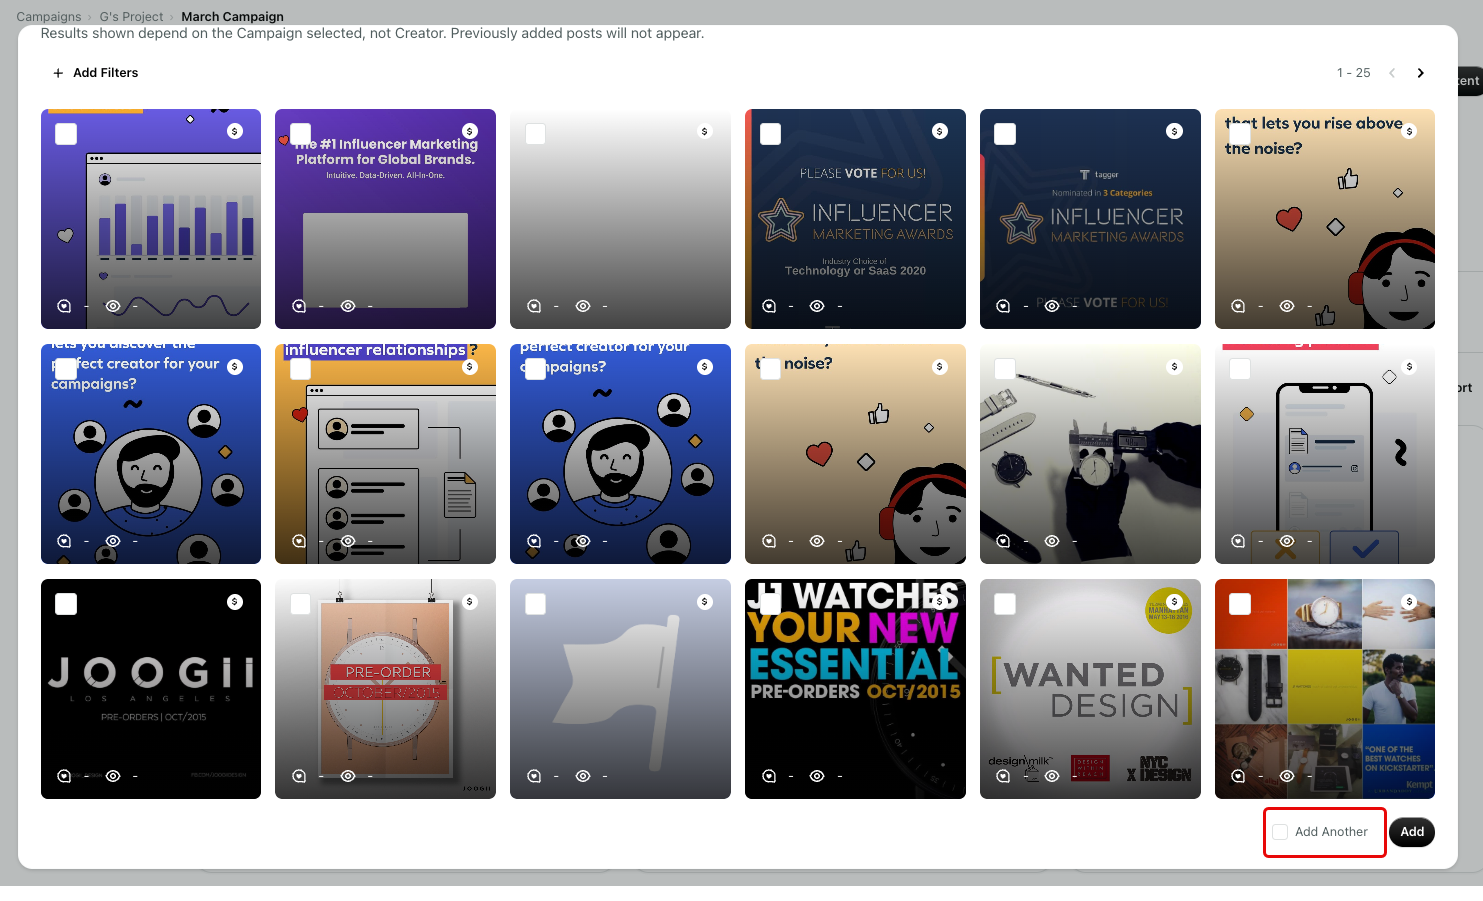Click the views eye icon on the white flag placeholder post

click(x=583, y=776)
